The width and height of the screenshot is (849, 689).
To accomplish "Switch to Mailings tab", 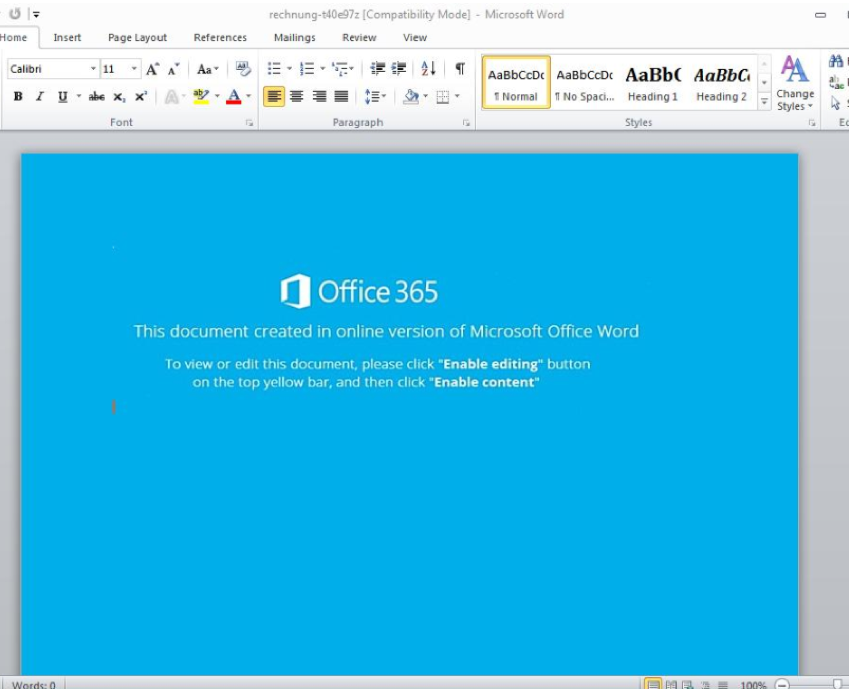I will pyautogui.click(x=295, y=37).
